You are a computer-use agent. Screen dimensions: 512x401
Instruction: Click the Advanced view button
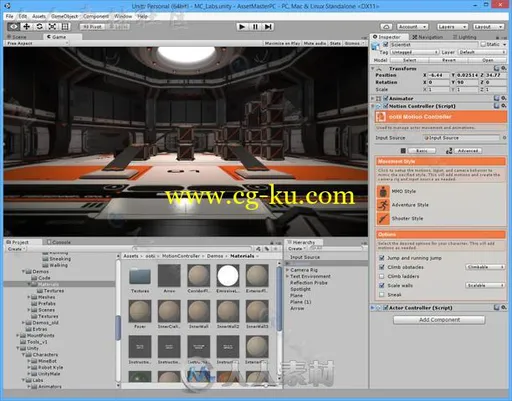pyautogui.click(x=468, y=151)
